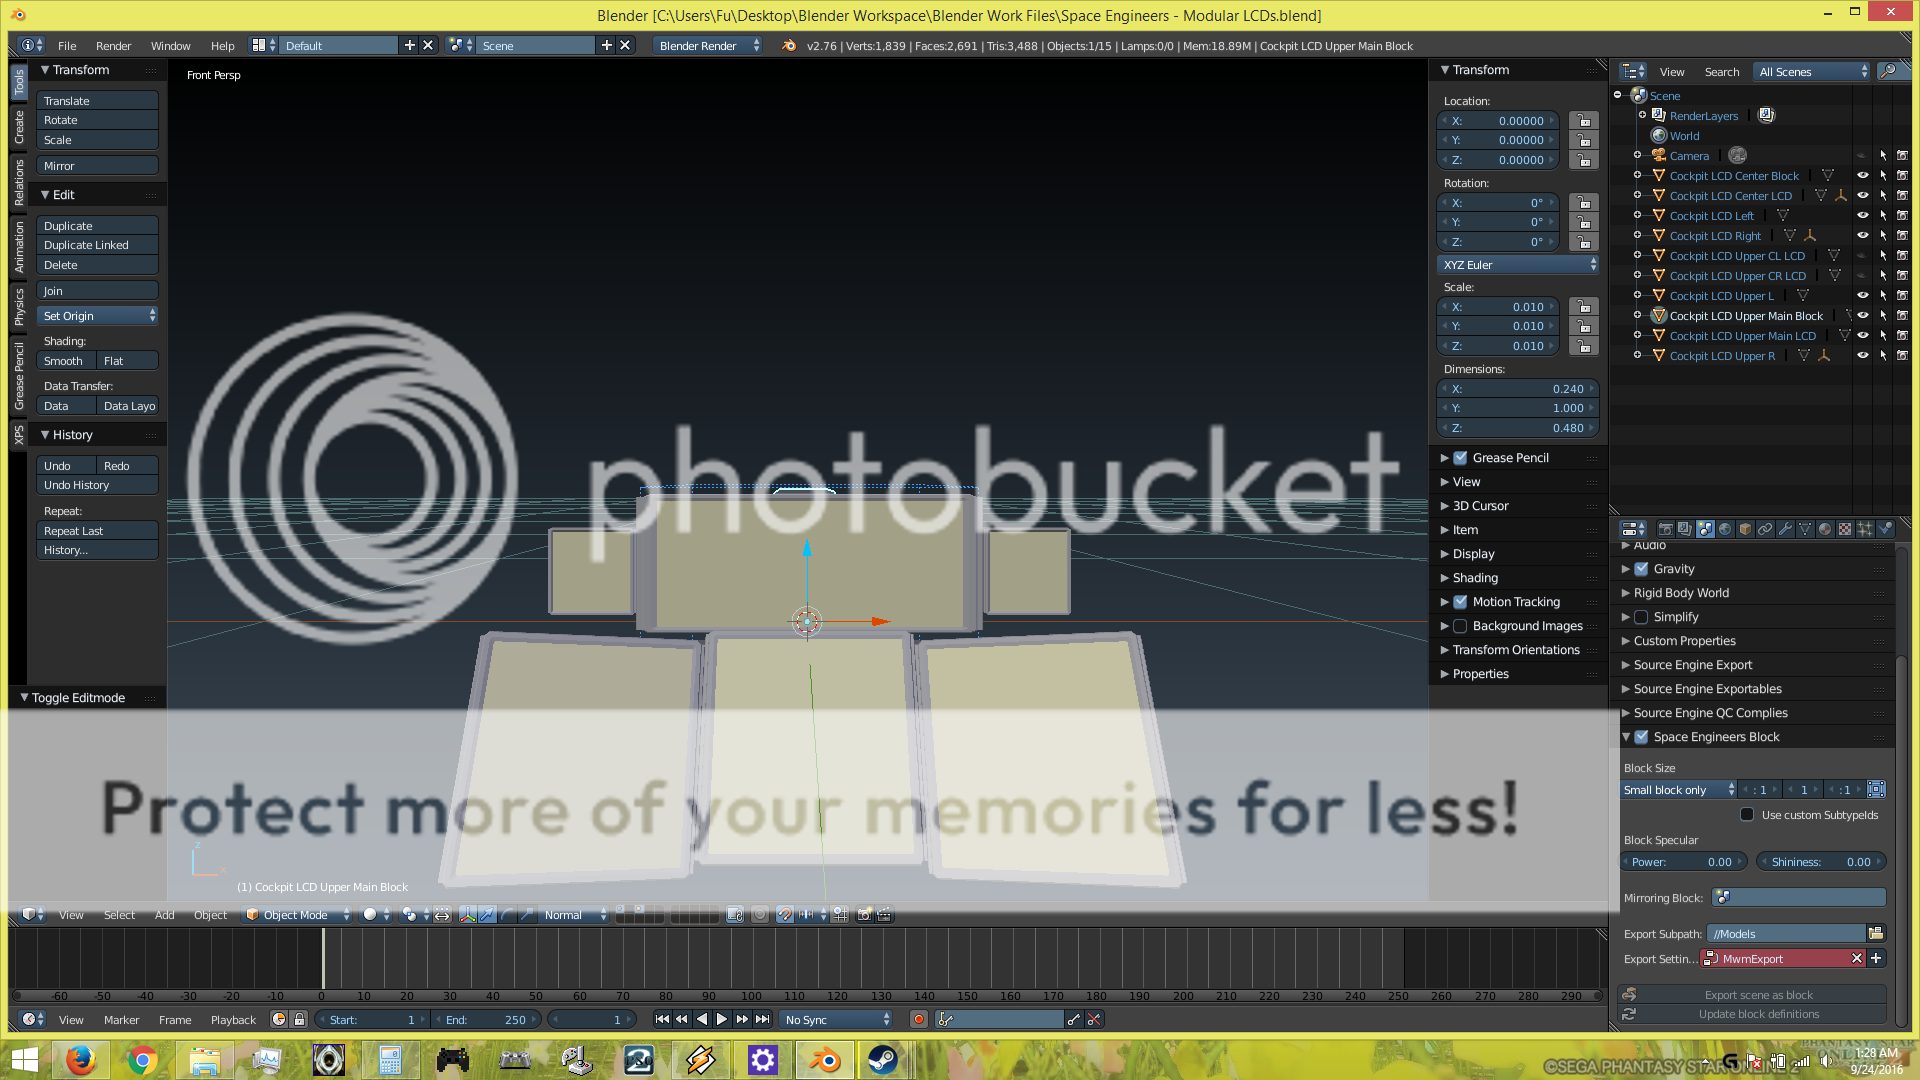Open Render properties camera tab
1920x1080 pixels.
1666,529
